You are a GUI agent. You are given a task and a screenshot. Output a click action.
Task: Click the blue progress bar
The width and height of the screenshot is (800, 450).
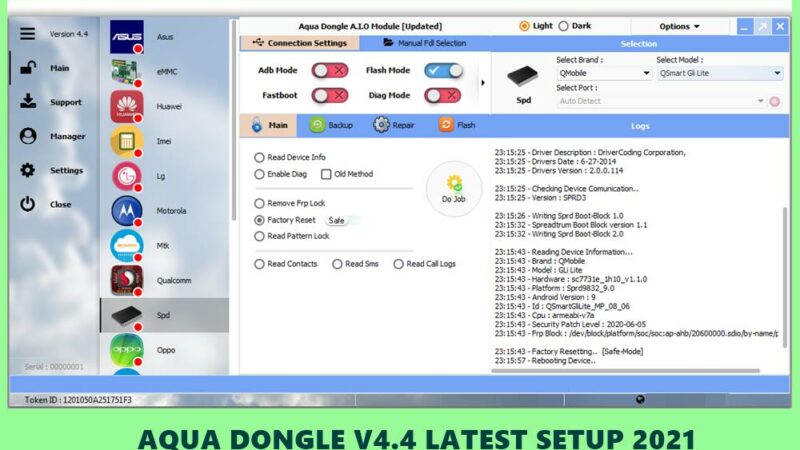tap(399, 384)
